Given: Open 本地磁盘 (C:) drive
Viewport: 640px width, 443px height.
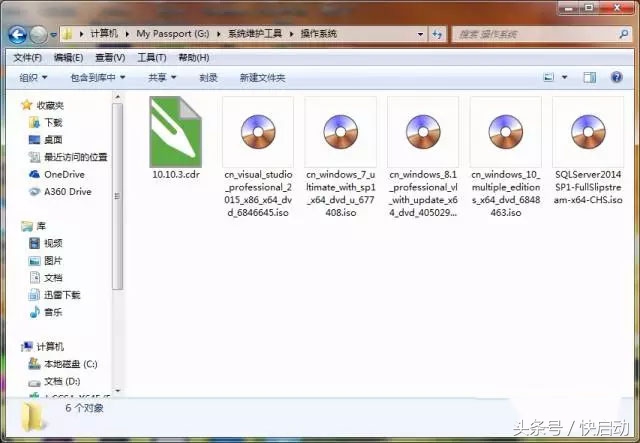Looking at the screenshot, I should pyautogui.click(x=71, y=364).
